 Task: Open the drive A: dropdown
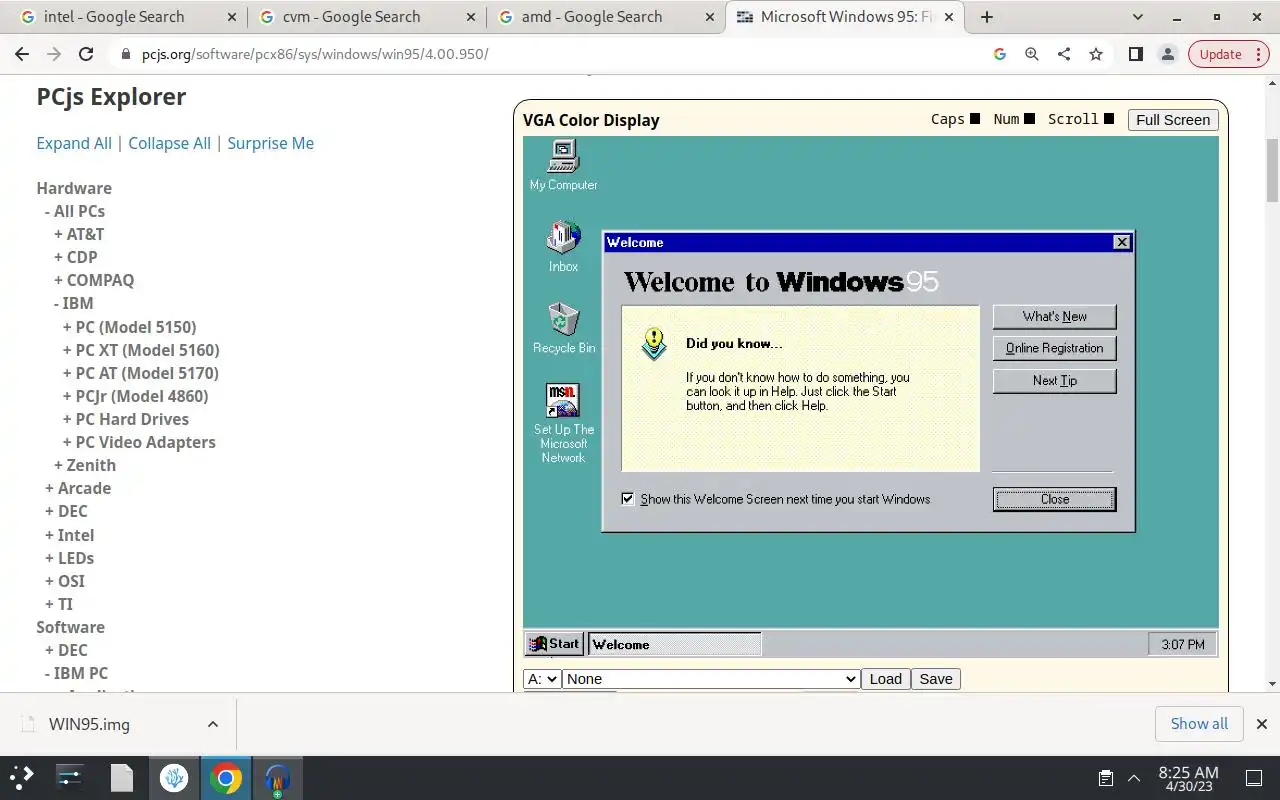pos(542,679)
